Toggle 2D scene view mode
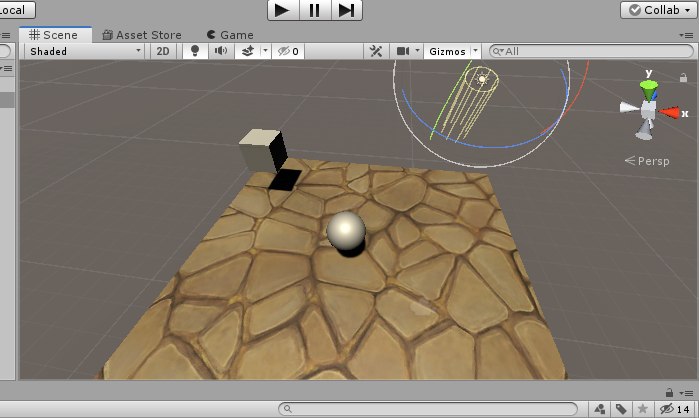The width and height of the screenshot is (699, 418). coord(163,51)
